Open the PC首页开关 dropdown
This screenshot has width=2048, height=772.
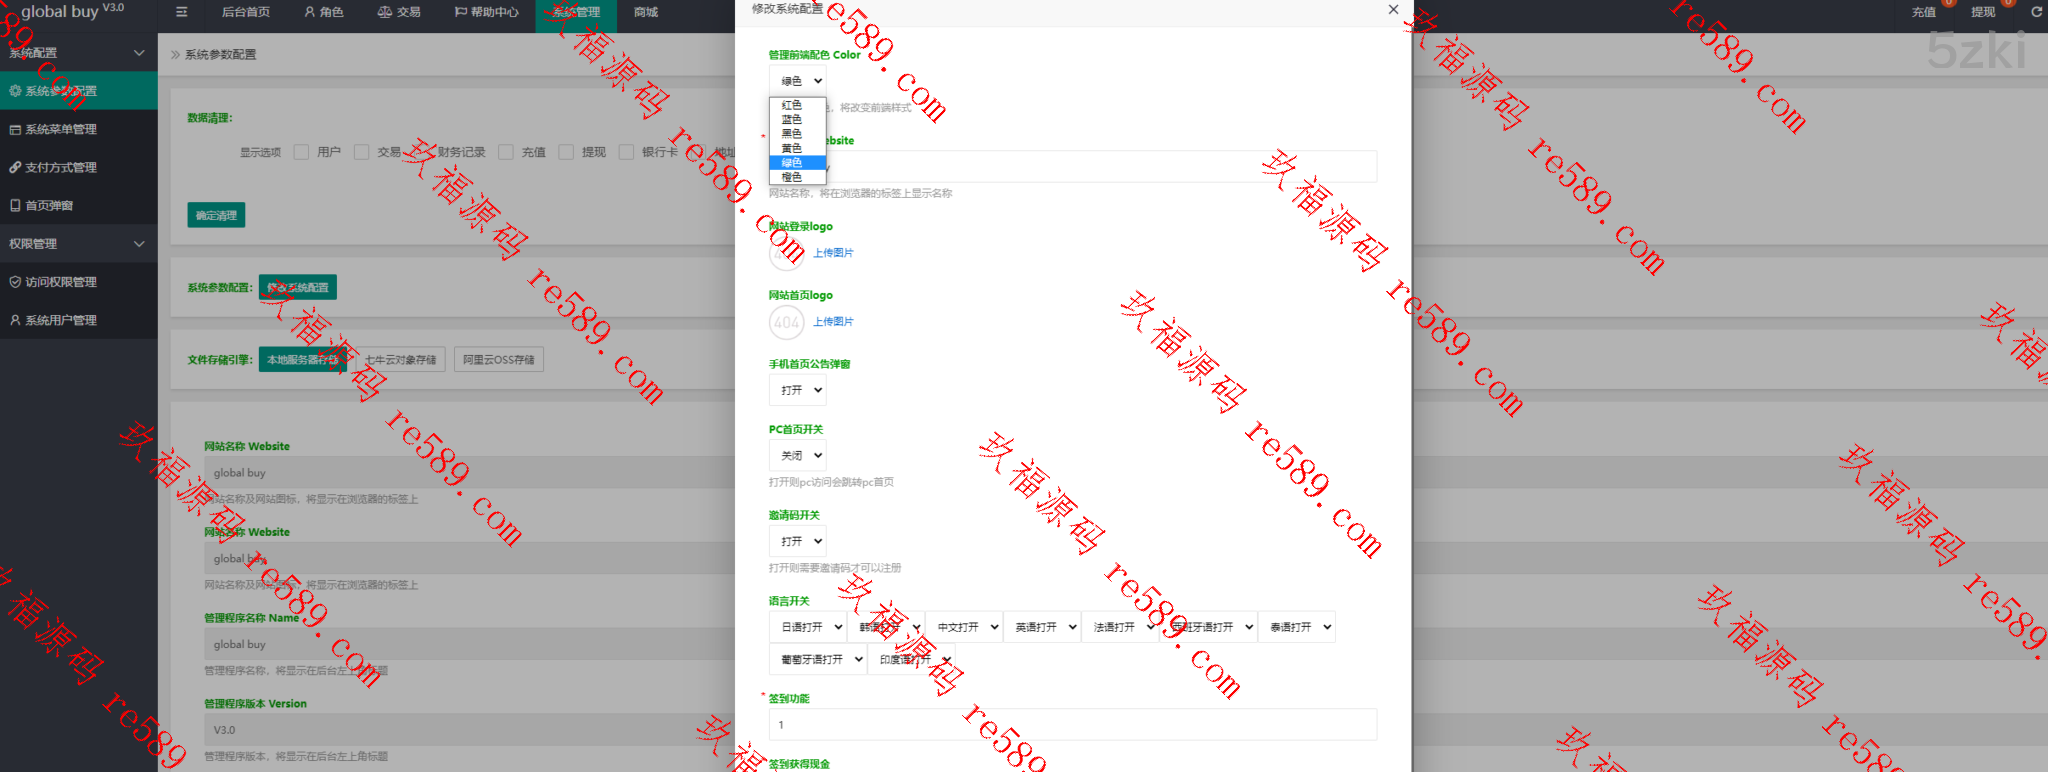(798, 456)
